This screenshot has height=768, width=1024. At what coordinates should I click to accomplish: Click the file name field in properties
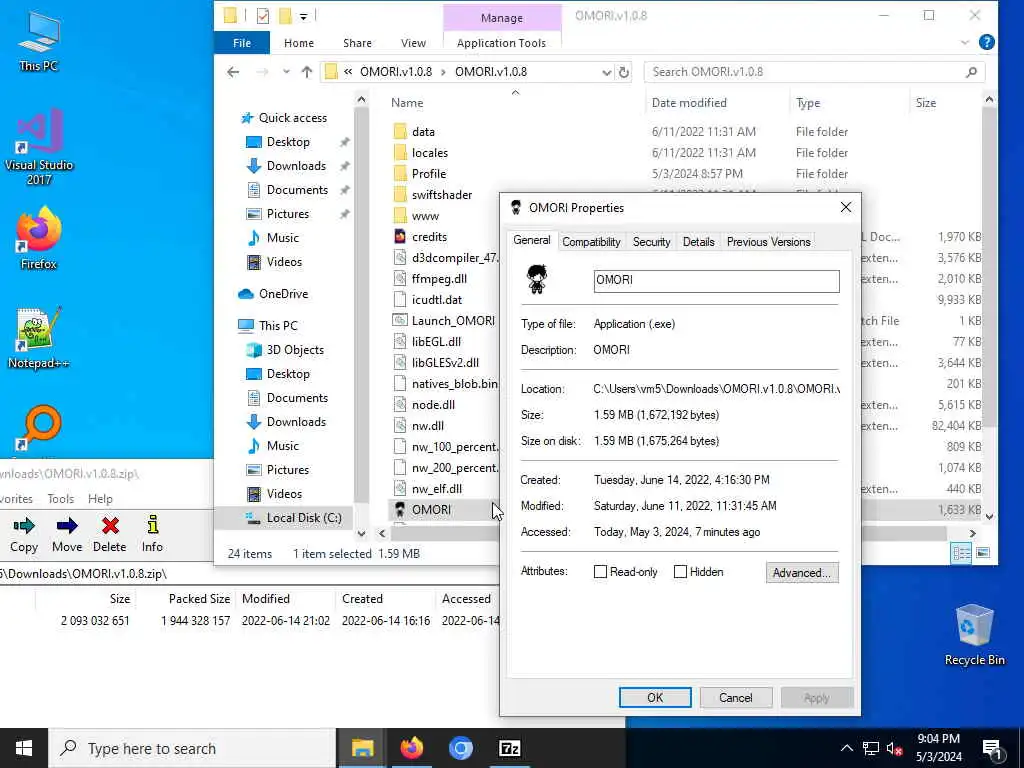pyautogui.click(x=716, y=281)
